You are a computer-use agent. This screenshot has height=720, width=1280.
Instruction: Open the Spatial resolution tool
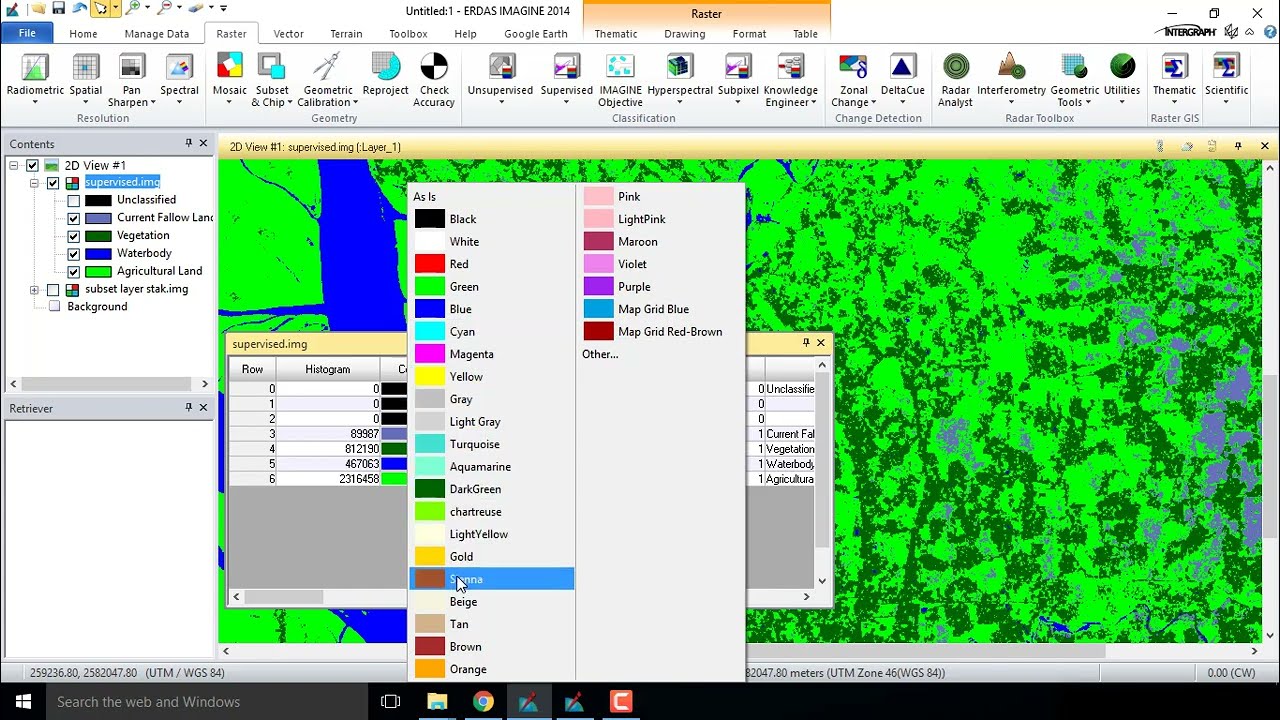[x=86, y=78]
